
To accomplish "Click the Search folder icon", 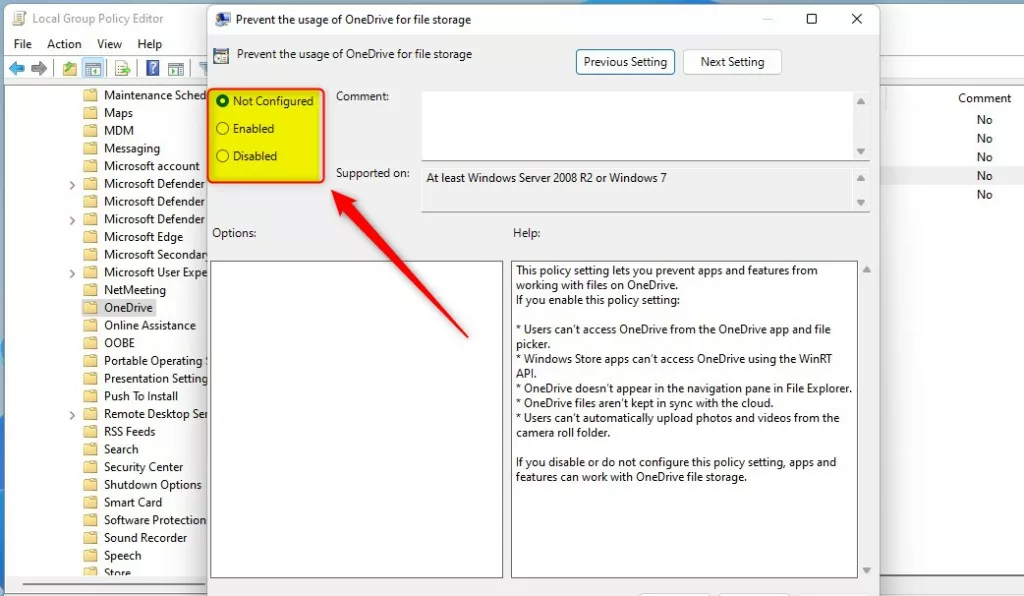I will click(90, 448).
